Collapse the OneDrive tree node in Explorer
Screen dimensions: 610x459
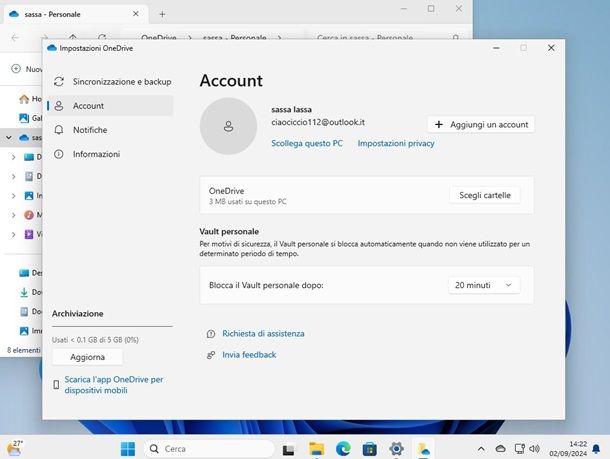9,137
